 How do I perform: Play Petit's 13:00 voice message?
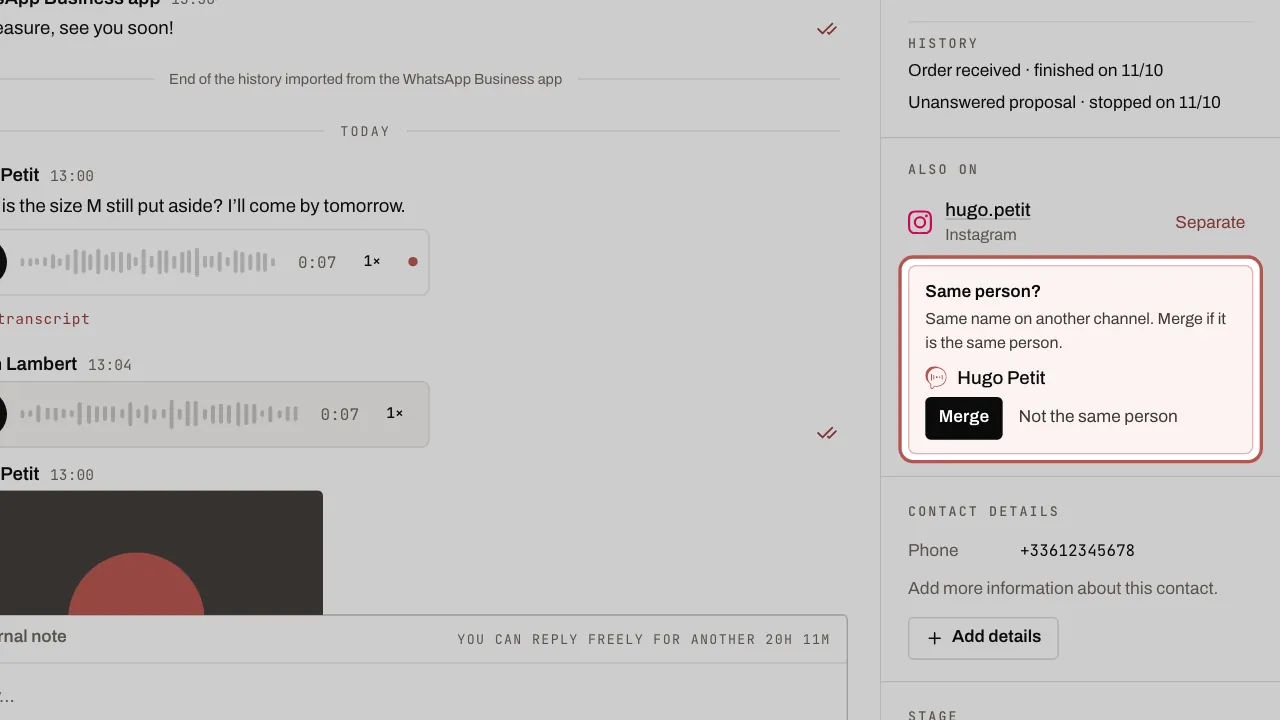pos(0,262)
